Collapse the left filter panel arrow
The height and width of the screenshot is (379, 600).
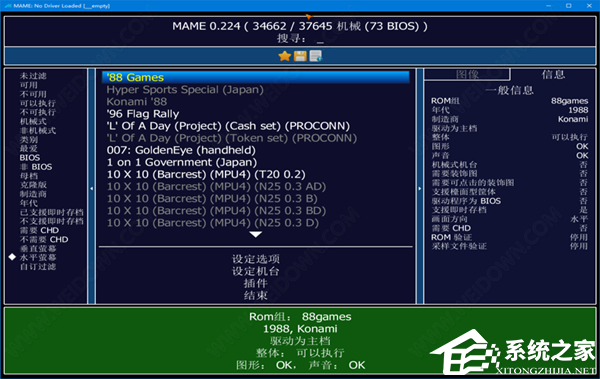91,188
